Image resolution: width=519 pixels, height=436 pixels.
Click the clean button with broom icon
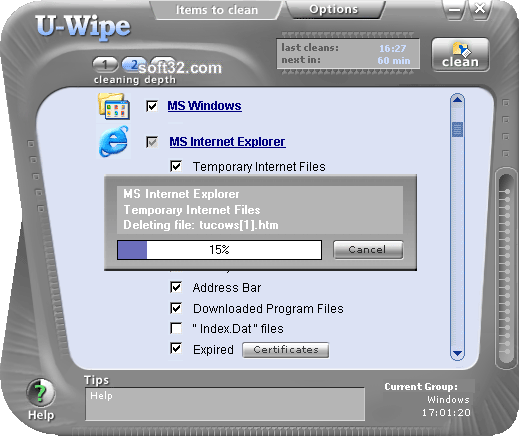coord(460,55)
